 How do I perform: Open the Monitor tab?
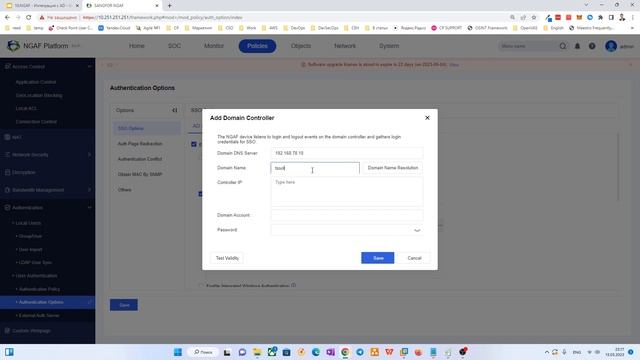coord(214,46)
